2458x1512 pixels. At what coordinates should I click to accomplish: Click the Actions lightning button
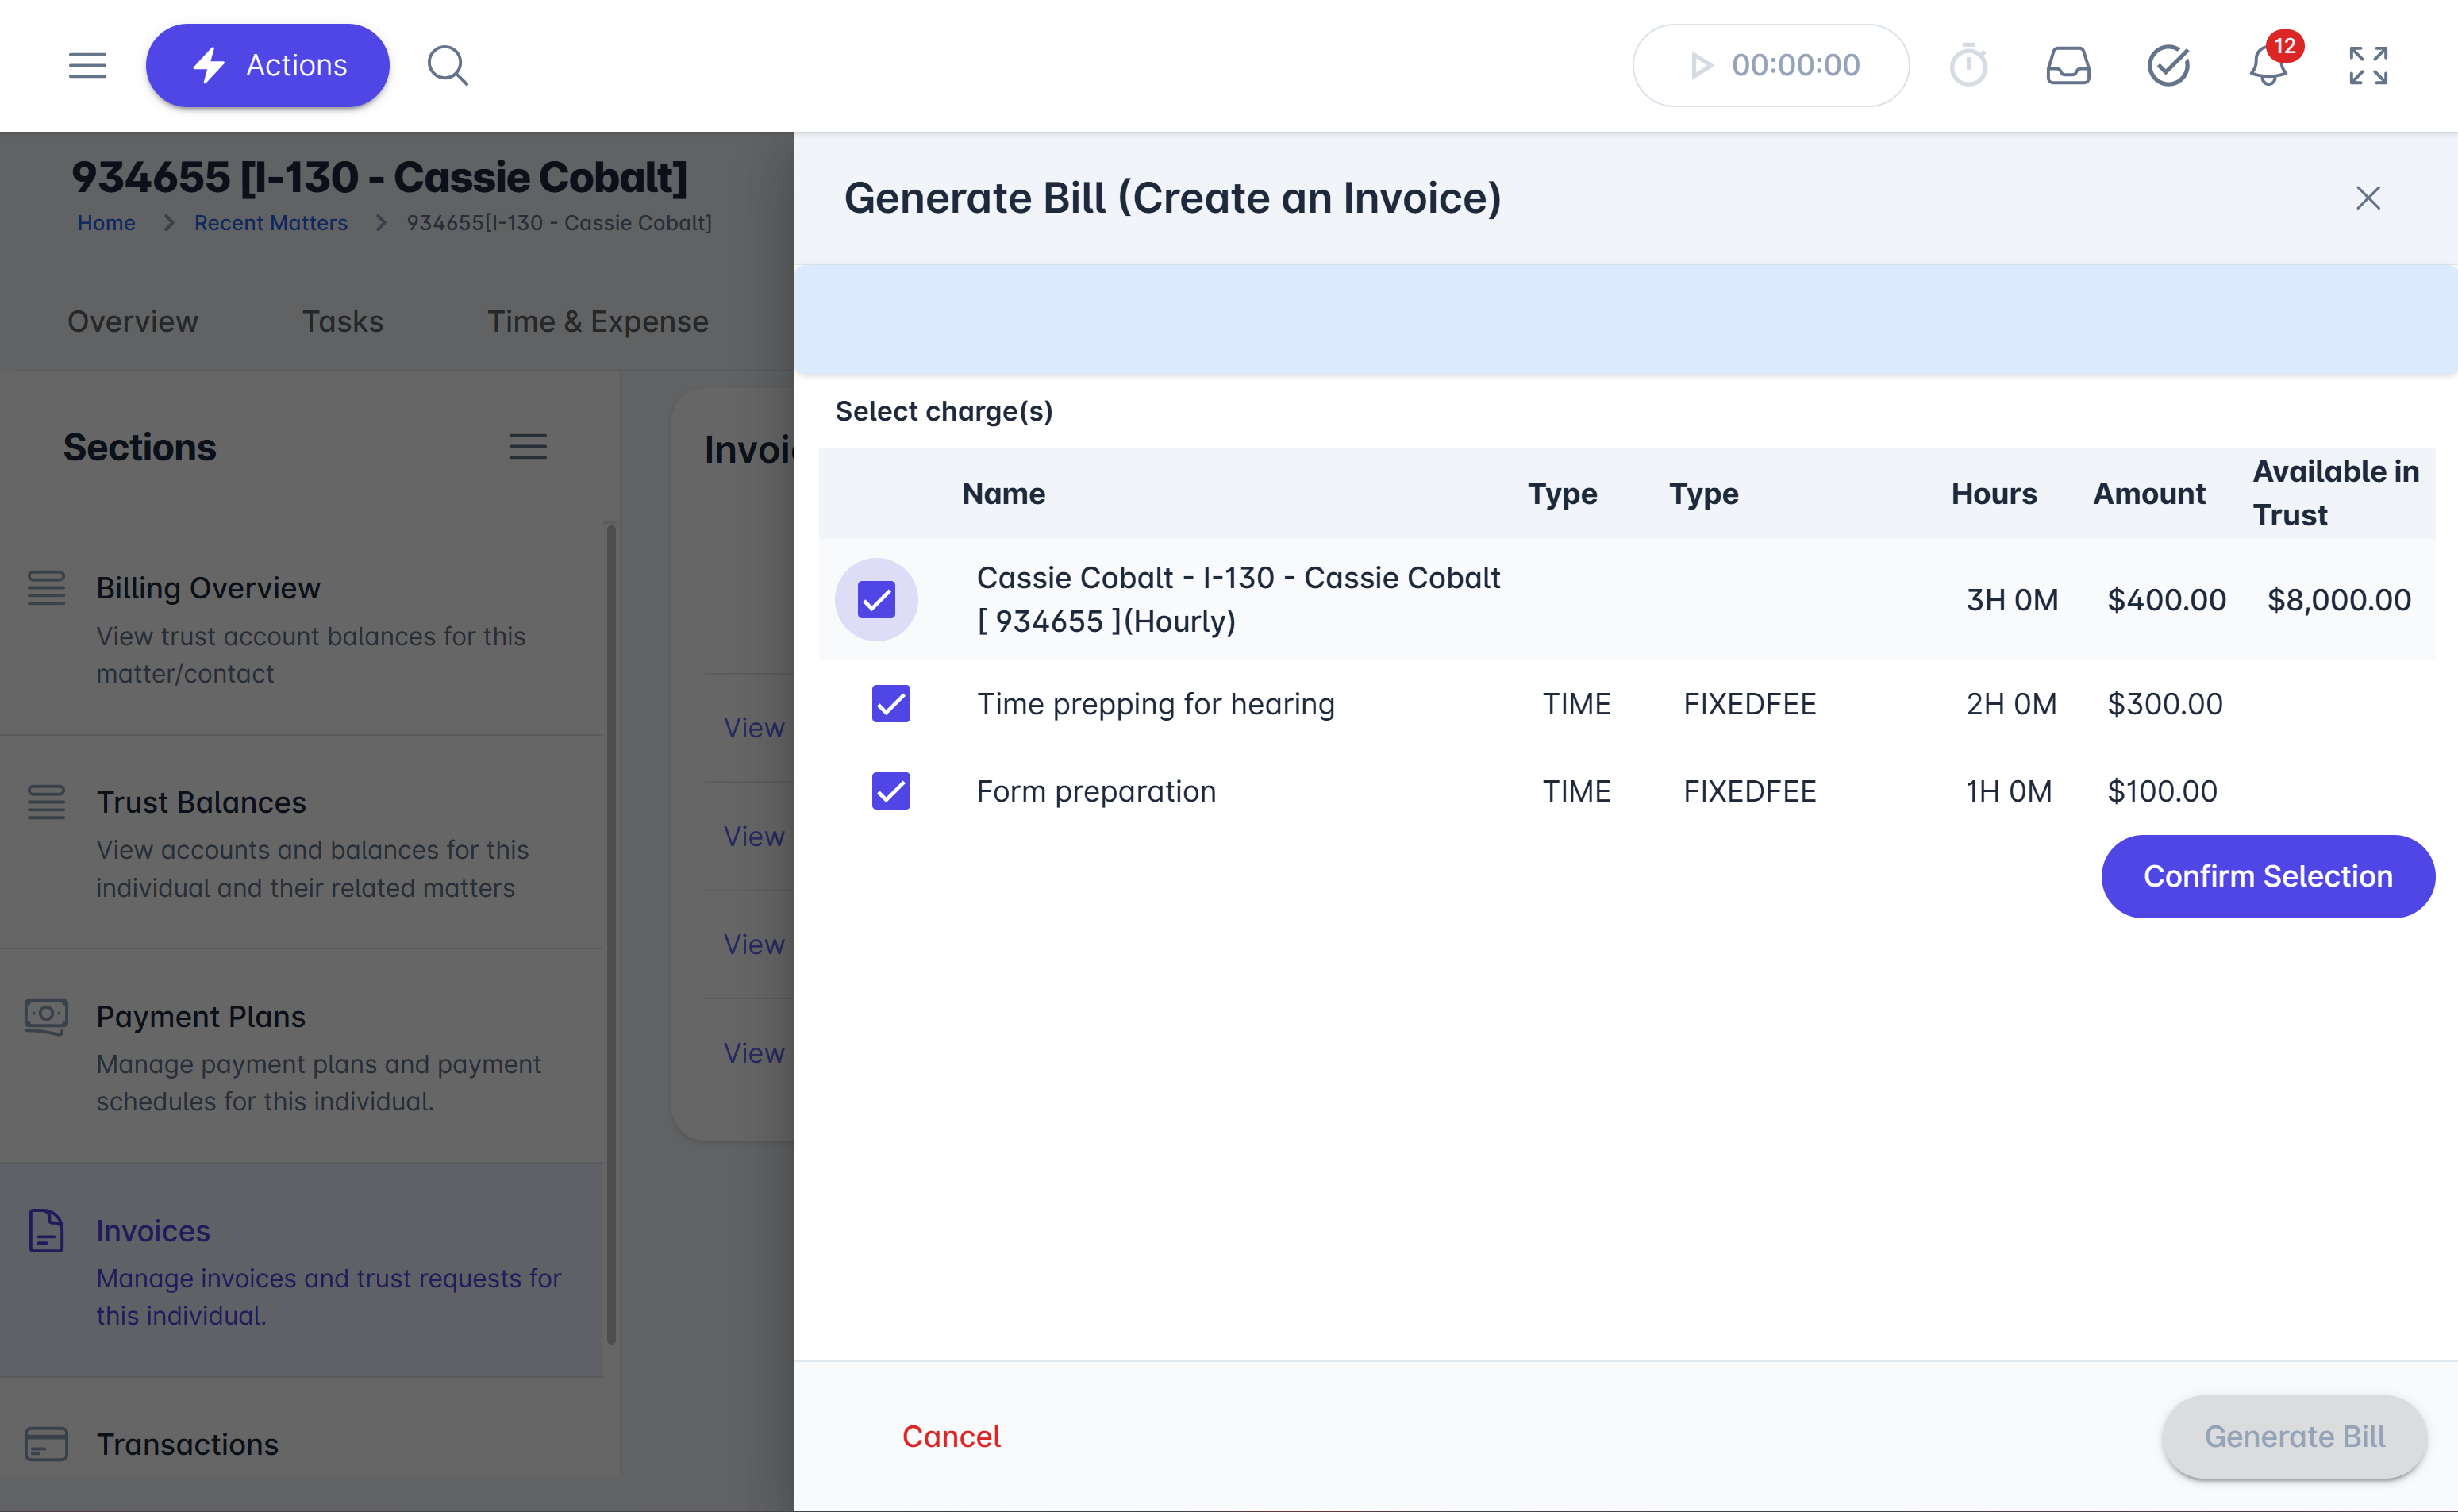click(x=267, y=66)
